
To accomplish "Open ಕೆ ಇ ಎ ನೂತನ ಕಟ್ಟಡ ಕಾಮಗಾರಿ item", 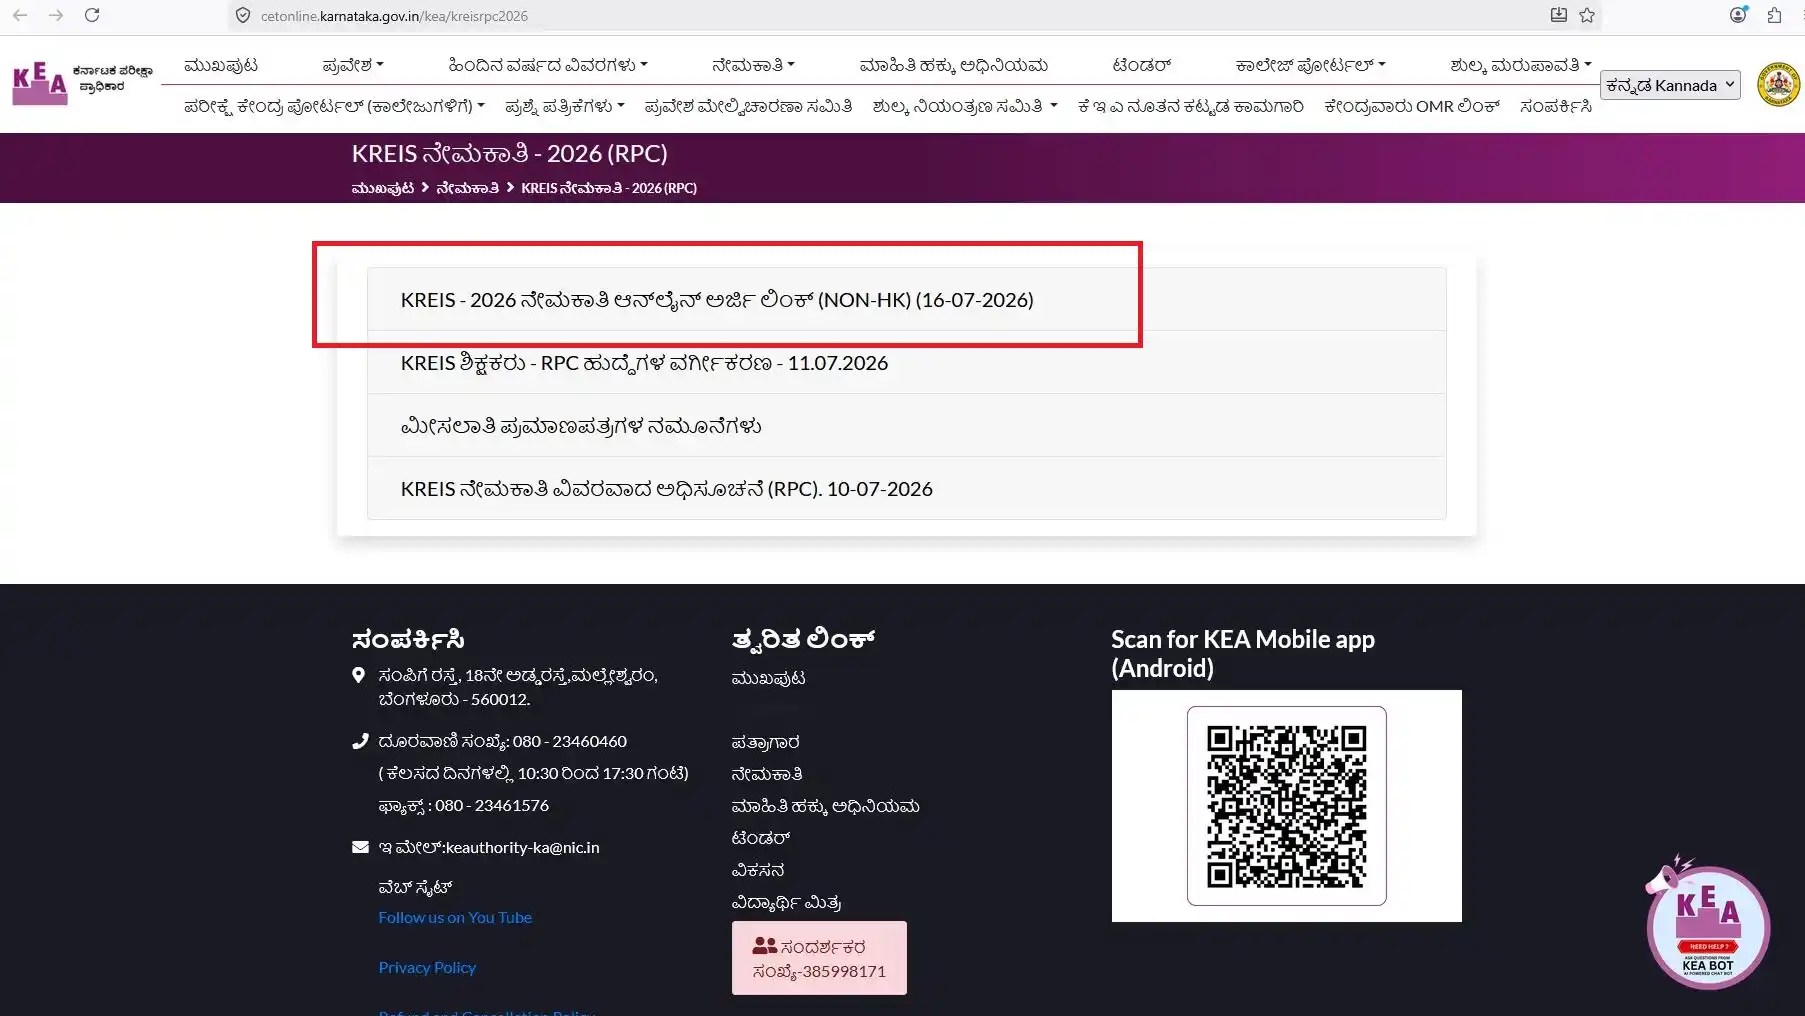I will pyautogui.click(x=1191, y=106).
